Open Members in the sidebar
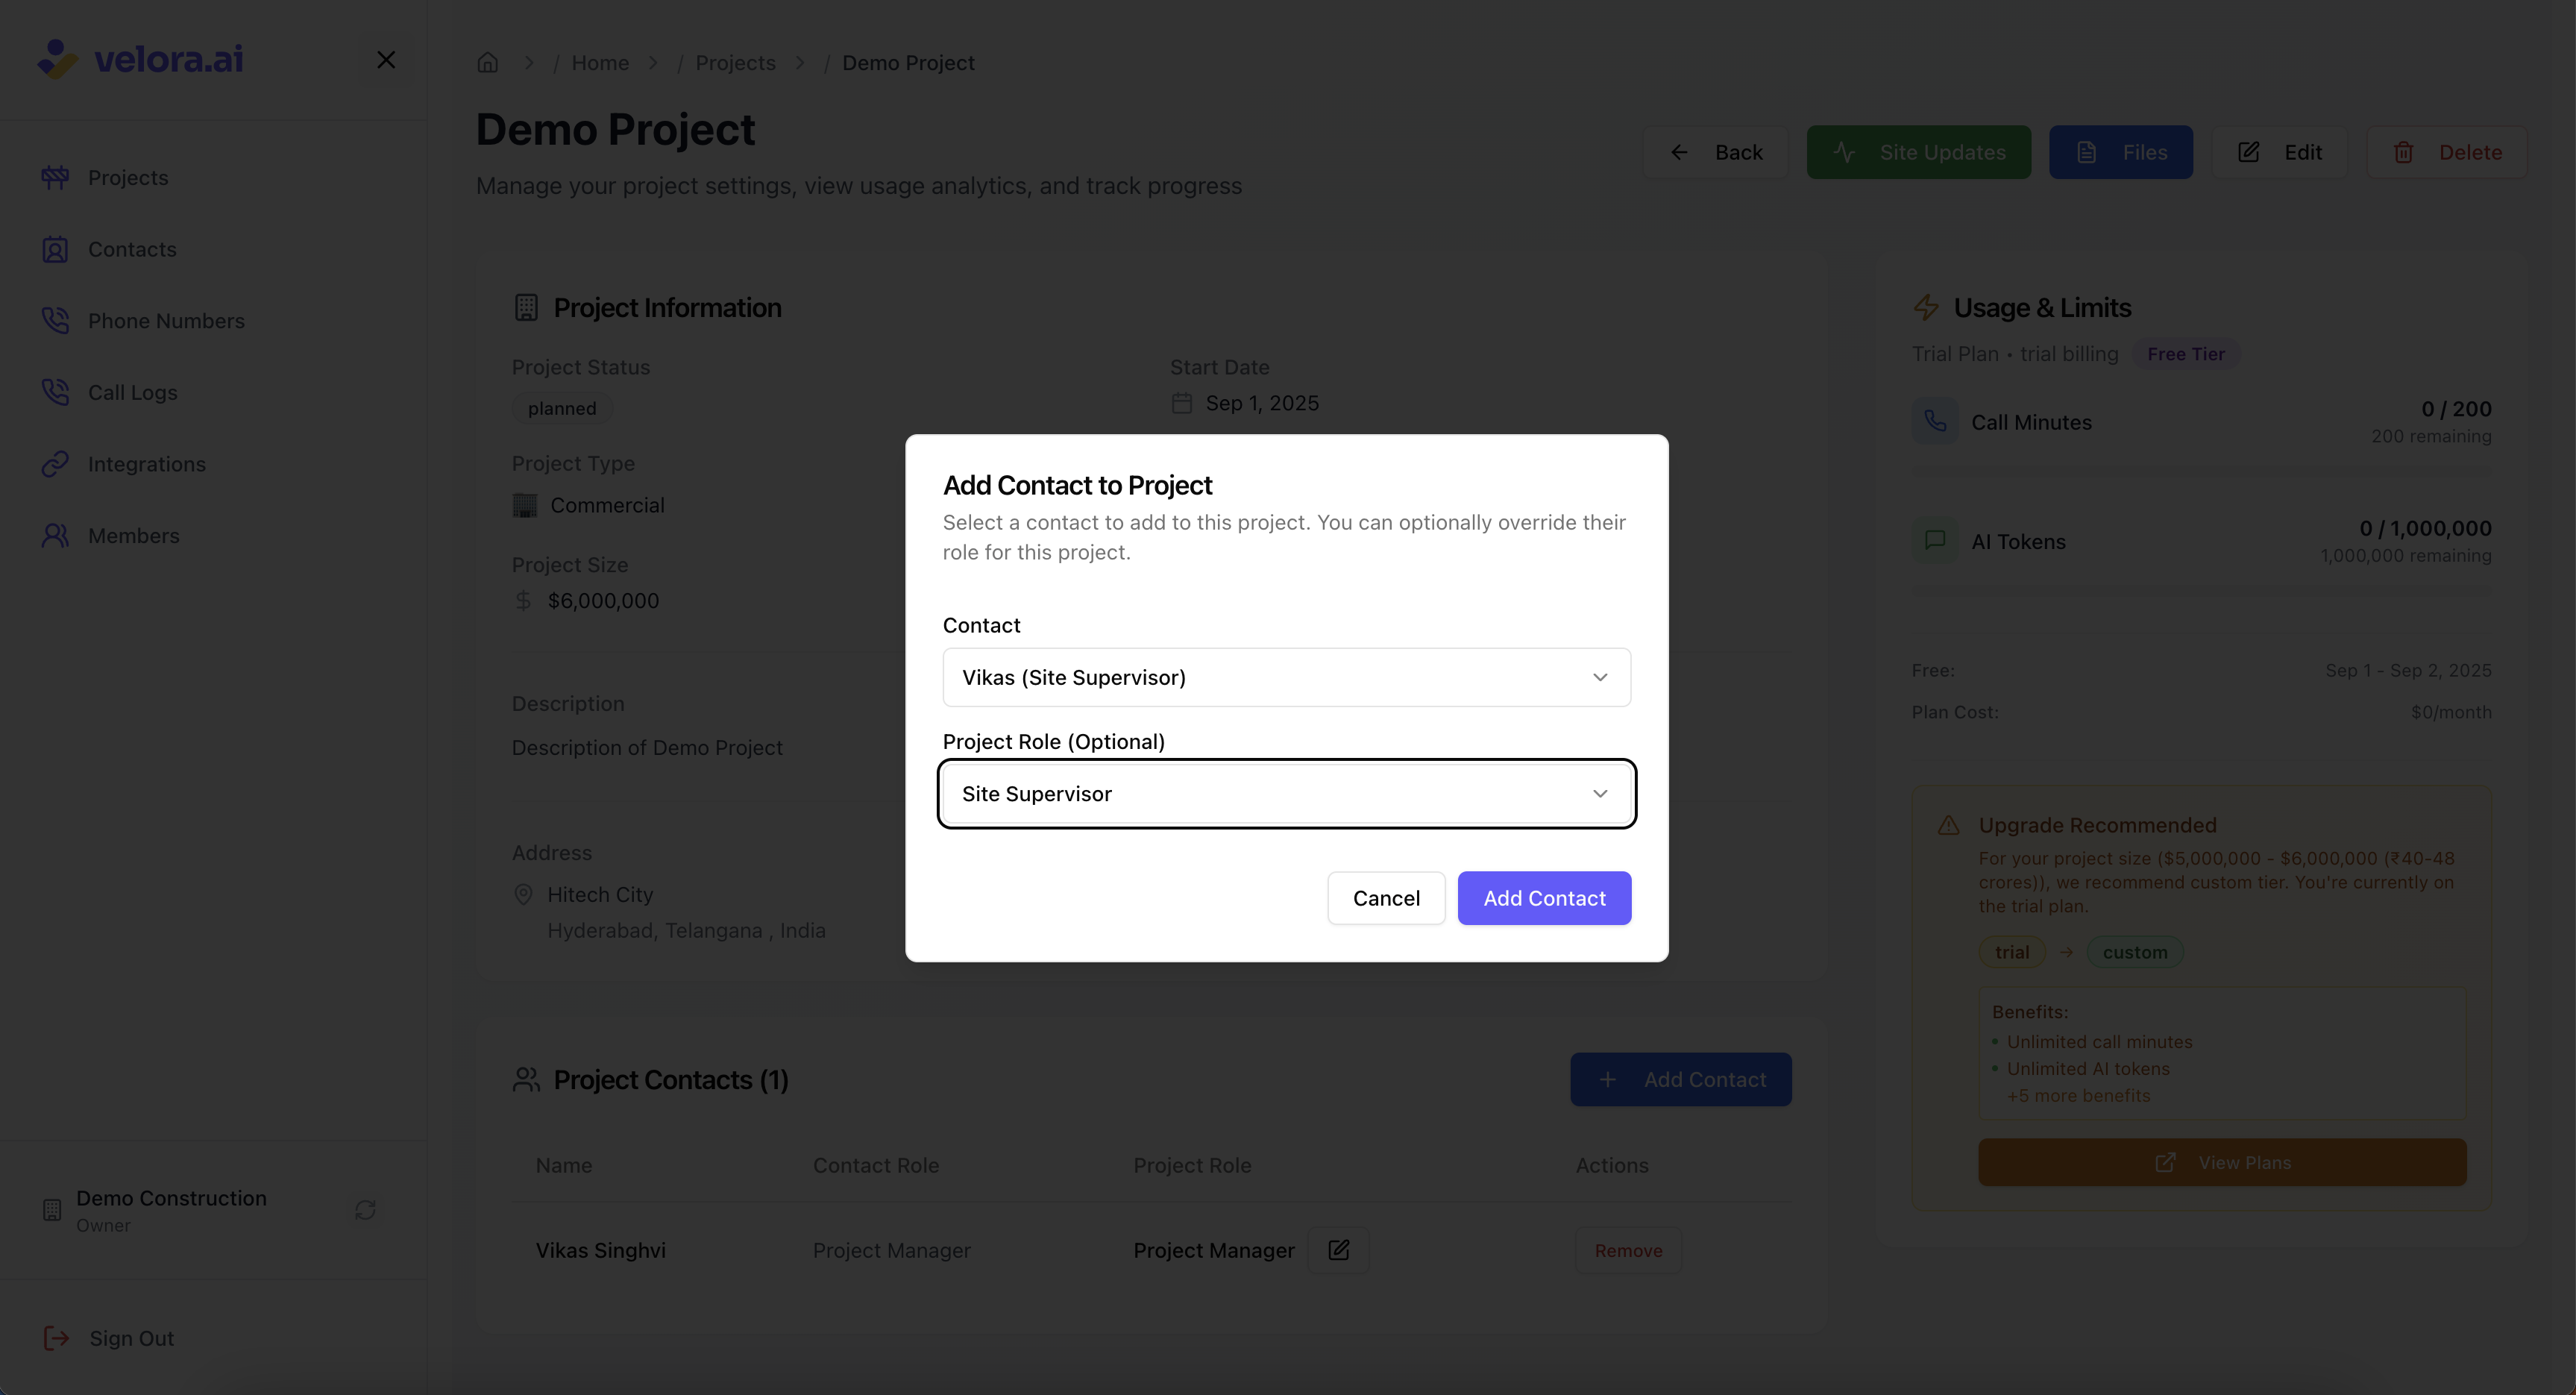The width and height of the screenshot is (2576, 1395). (x=134, y=535)
